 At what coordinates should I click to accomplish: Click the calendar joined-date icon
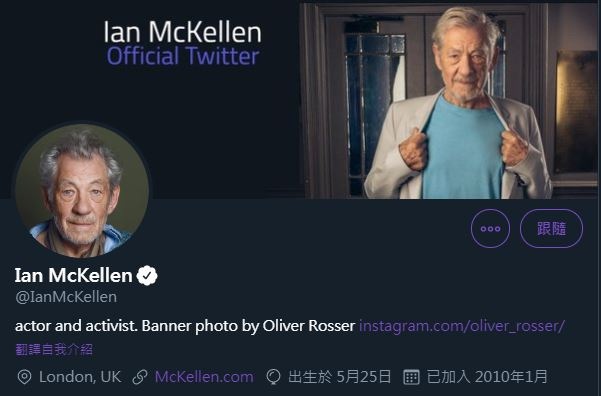click(411, 377)
